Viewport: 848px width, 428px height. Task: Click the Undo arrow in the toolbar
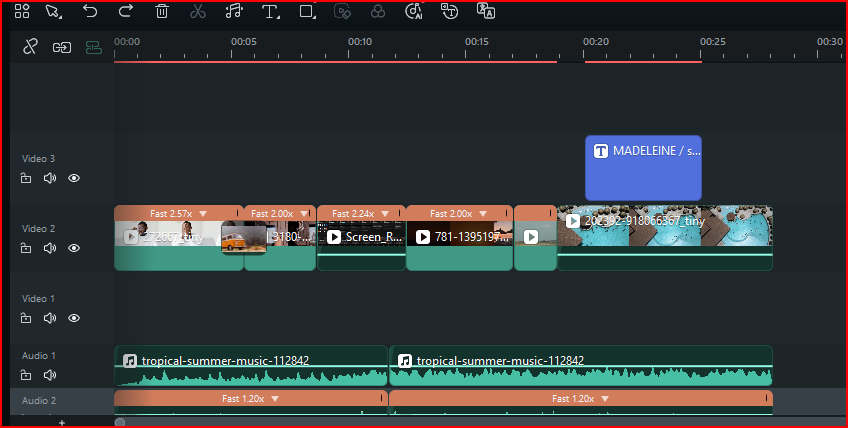pyautogui.click(x=90, y=11)
